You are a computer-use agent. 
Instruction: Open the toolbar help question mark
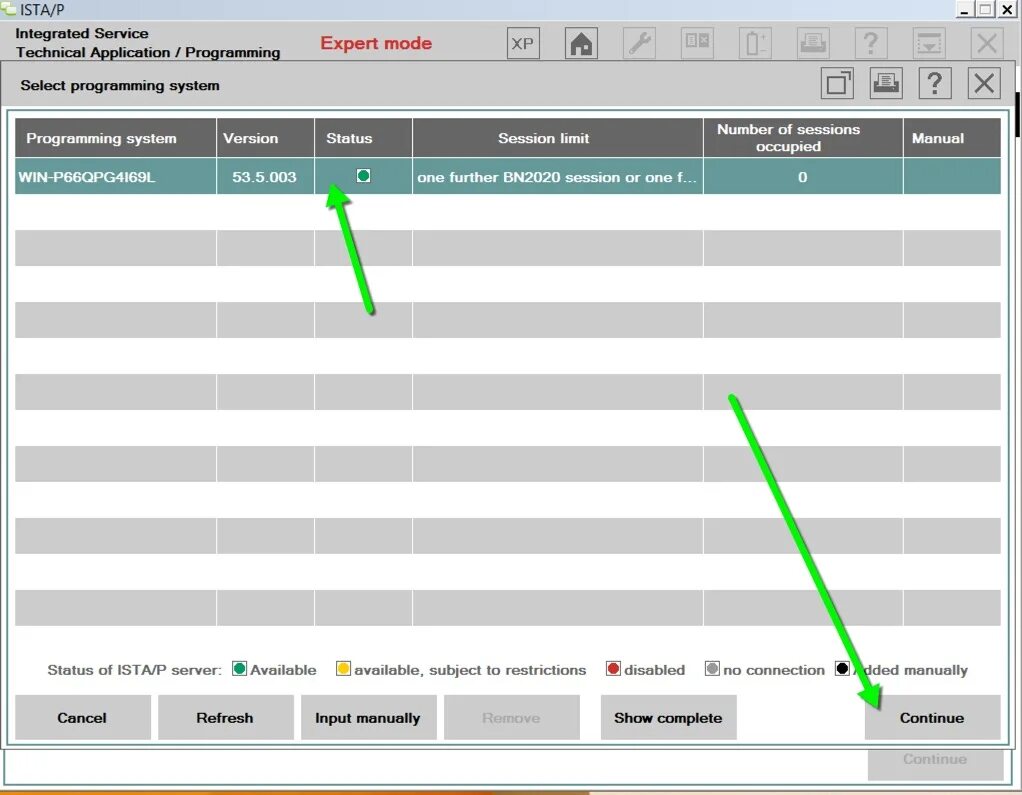click(x=871, y=44)
